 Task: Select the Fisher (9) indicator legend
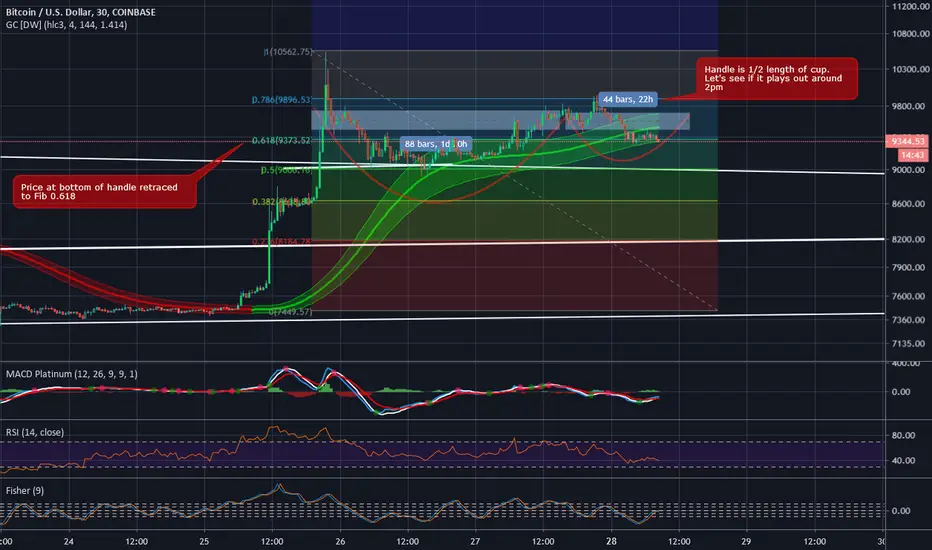coord(25,491)
